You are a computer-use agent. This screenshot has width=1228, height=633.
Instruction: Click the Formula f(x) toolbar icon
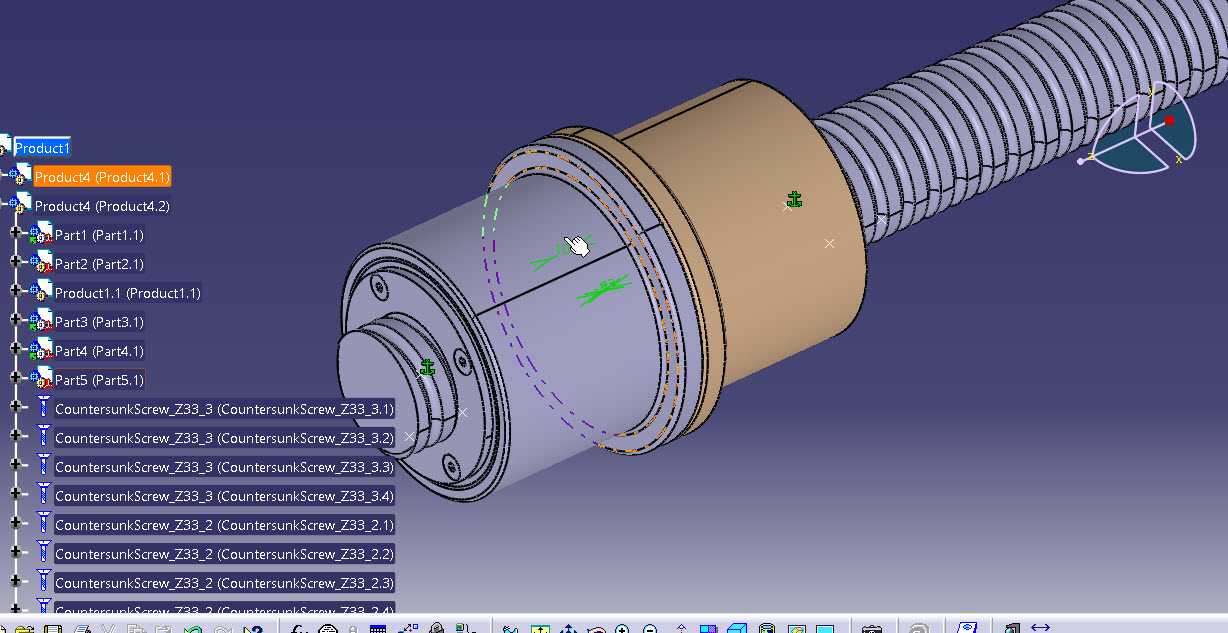299,630
